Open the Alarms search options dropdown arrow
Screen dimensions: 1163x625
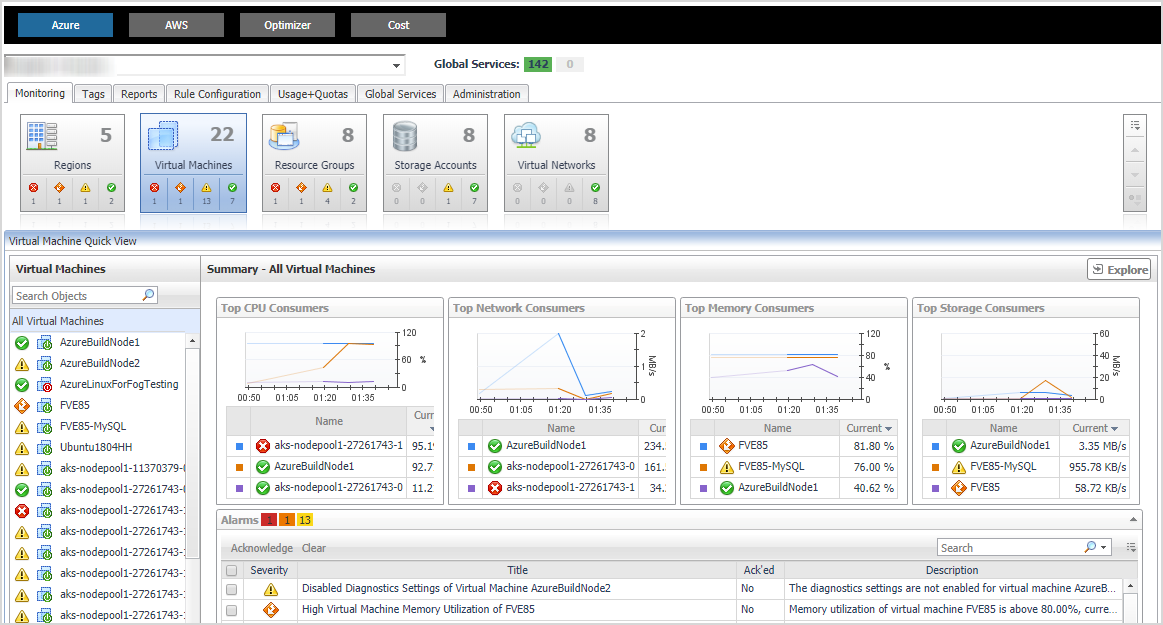1104,547
